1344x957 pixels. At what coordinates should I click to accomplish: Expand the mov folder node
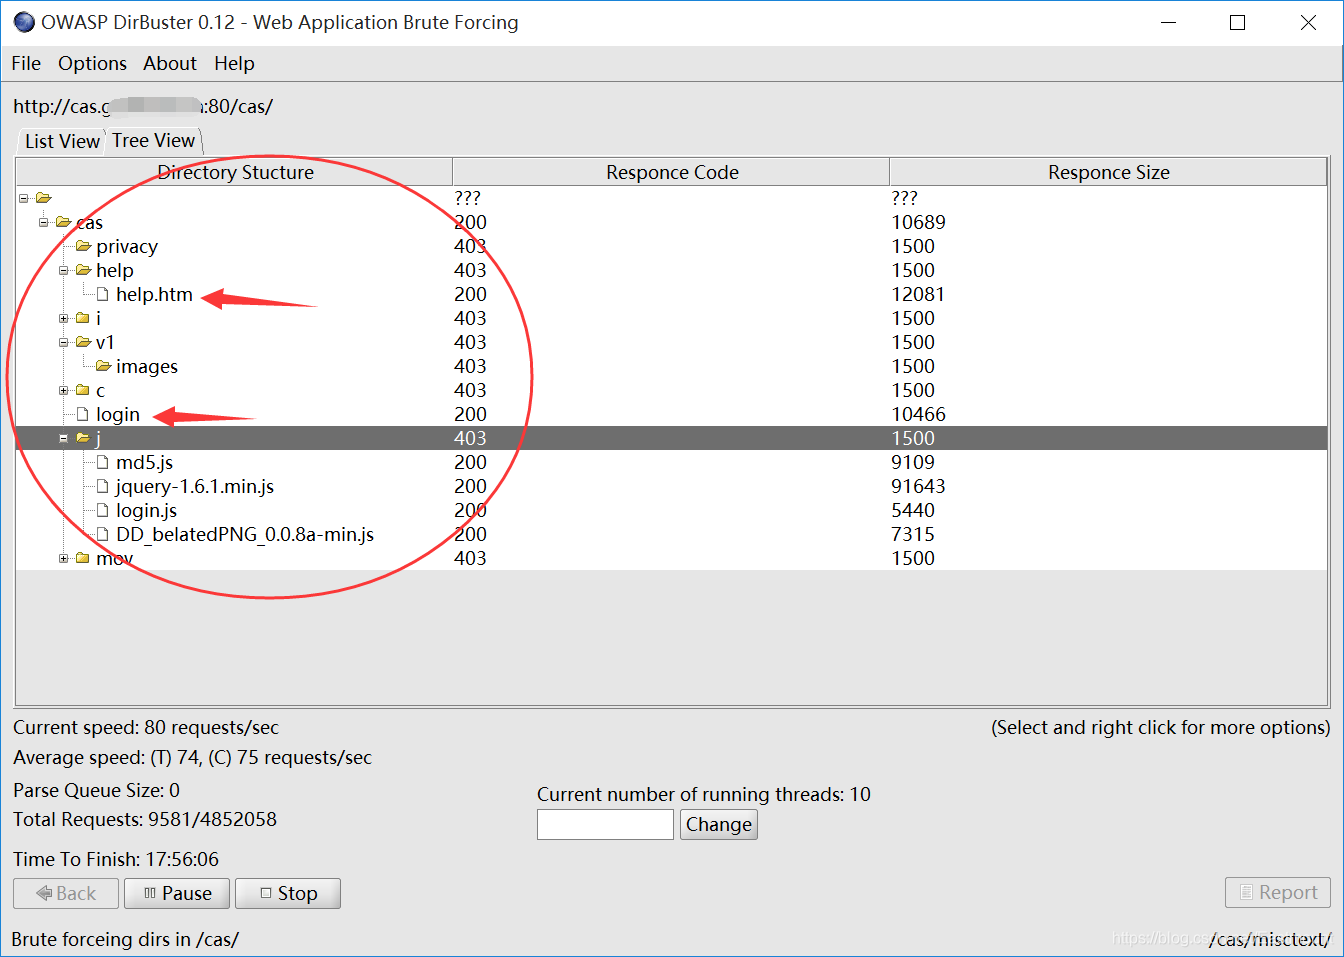[64, 558]
